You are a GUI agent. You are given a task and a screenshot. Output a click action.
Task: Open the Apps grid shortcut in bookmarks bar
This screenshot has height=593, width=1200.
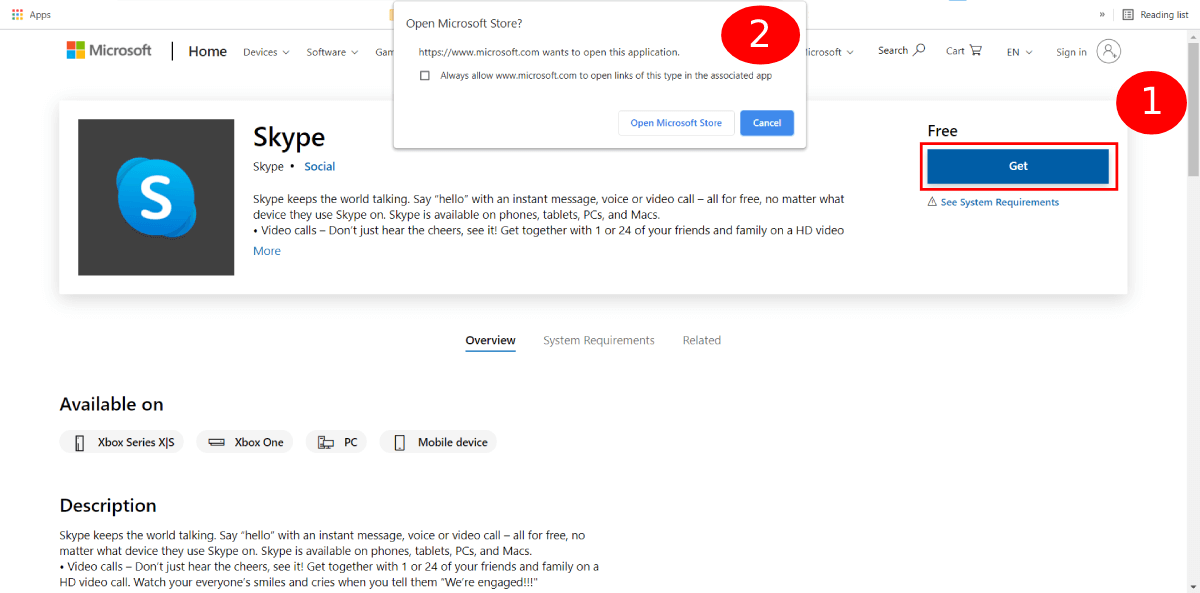(x=31, y=14)
